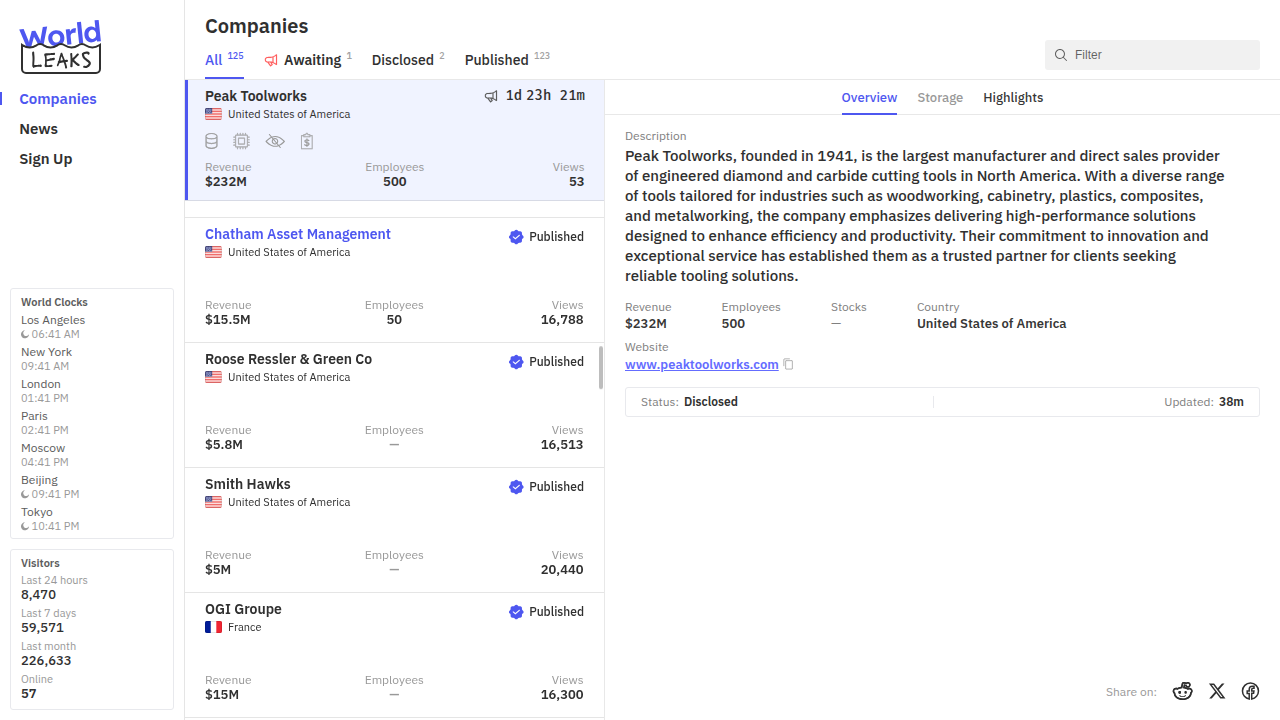1280x720 pixels.
Task: Switch to the Disclosed tab
Action: 402,60
